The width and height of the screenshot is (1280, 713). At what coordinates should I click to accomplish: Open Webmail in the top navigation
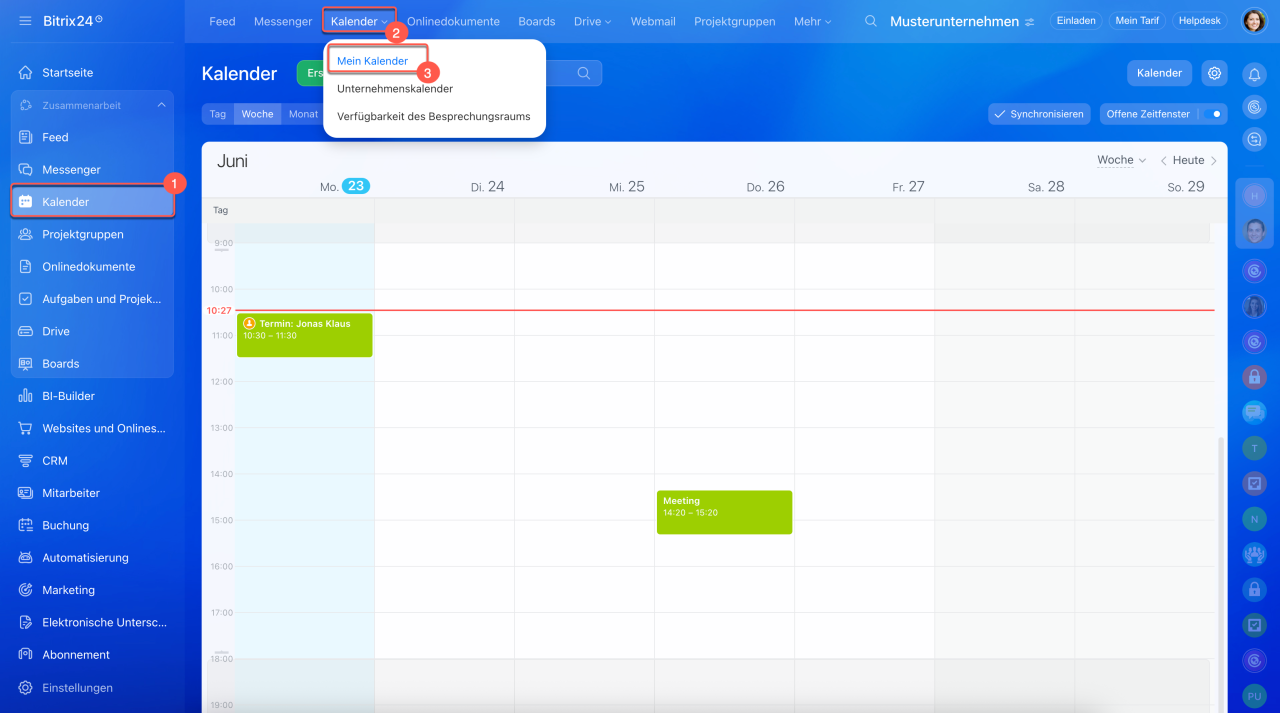coord(653,21)
